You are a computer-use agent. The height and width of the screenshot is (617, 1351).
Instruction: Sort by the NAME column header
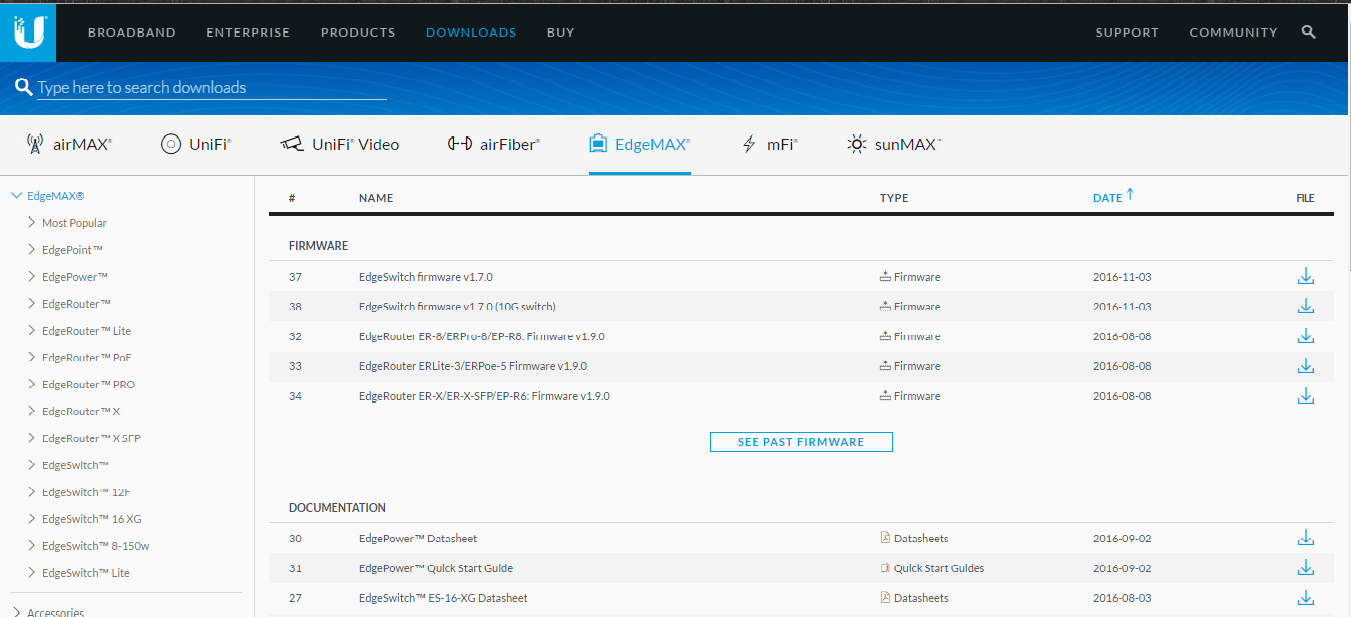pyautogui.click(x=376, y=198)
